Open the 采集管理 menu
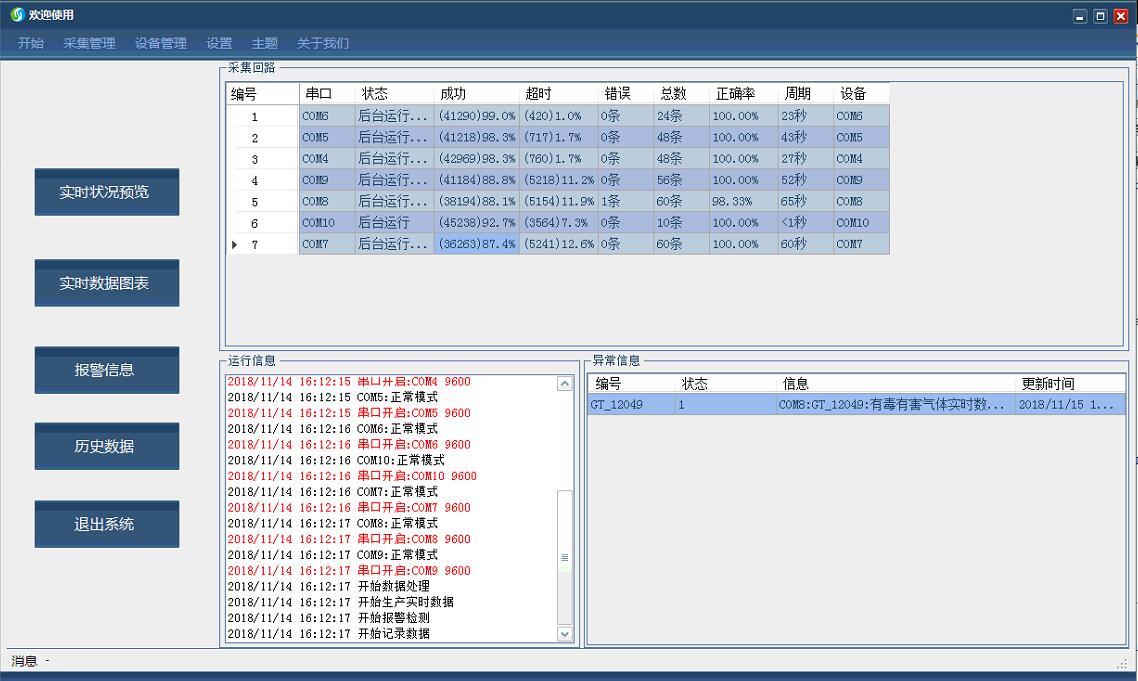Image resolution: width=1138 pixels, height=681 pixels. click(x=90, y=43)
